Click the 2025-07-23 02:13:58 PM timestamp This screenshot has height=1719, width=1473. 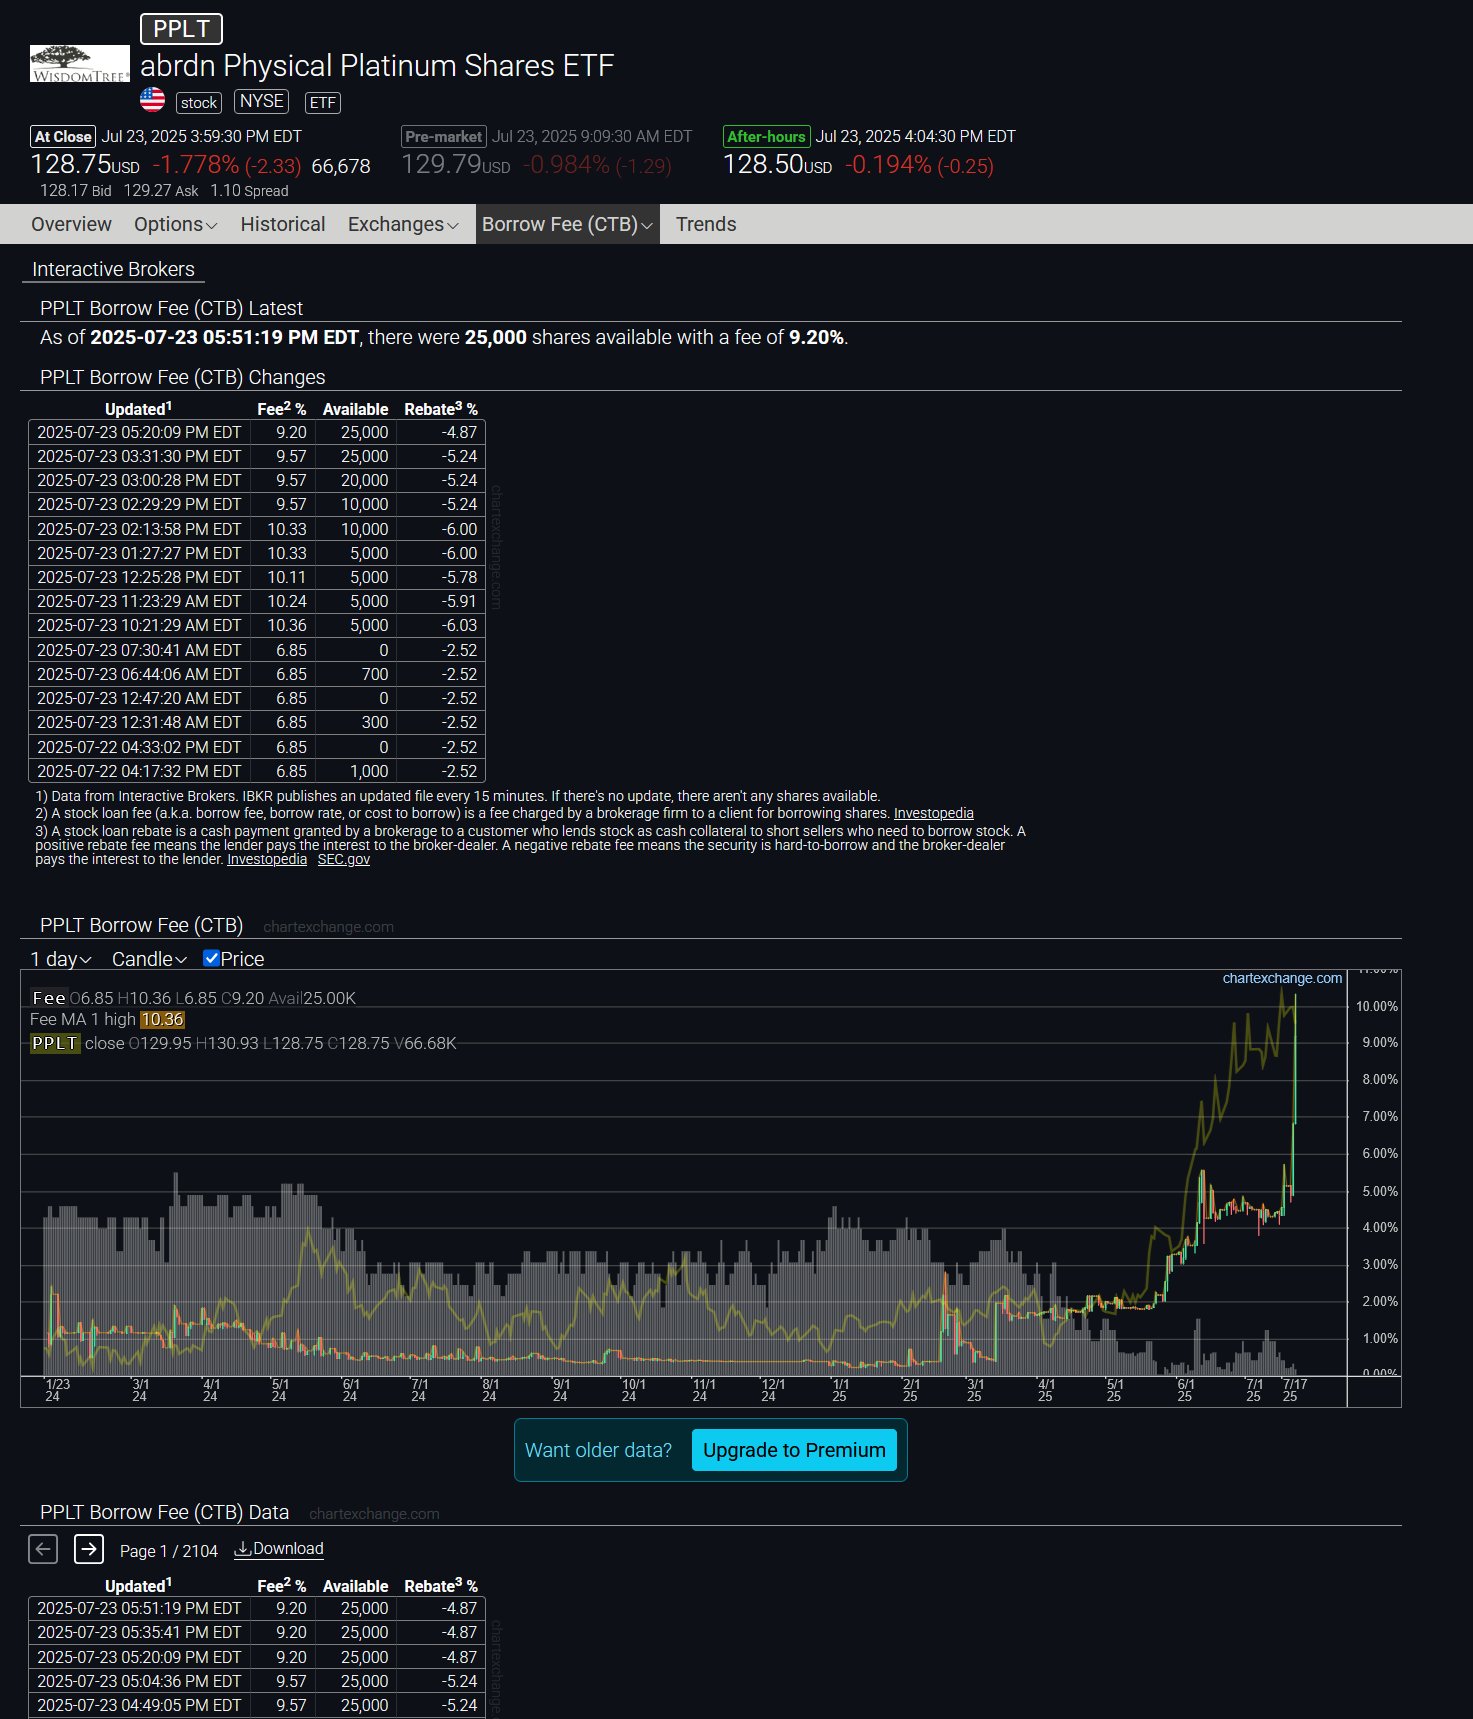tap(139, 529)
